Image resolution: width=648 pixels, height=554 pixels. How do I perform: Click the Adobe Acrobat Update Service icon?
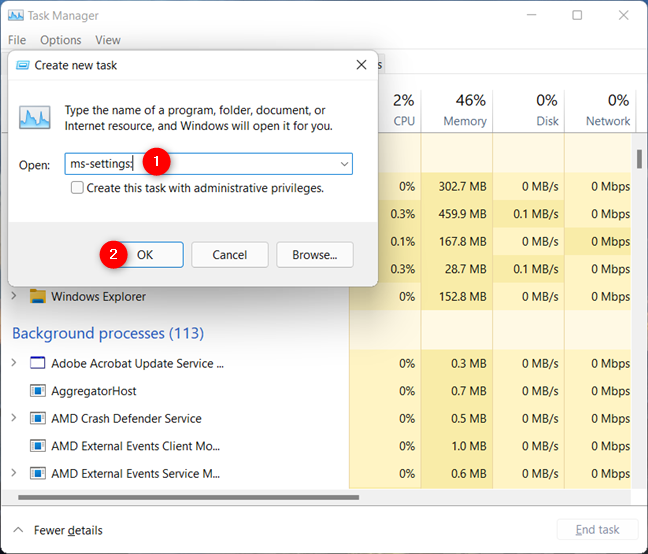coord(38,363)
